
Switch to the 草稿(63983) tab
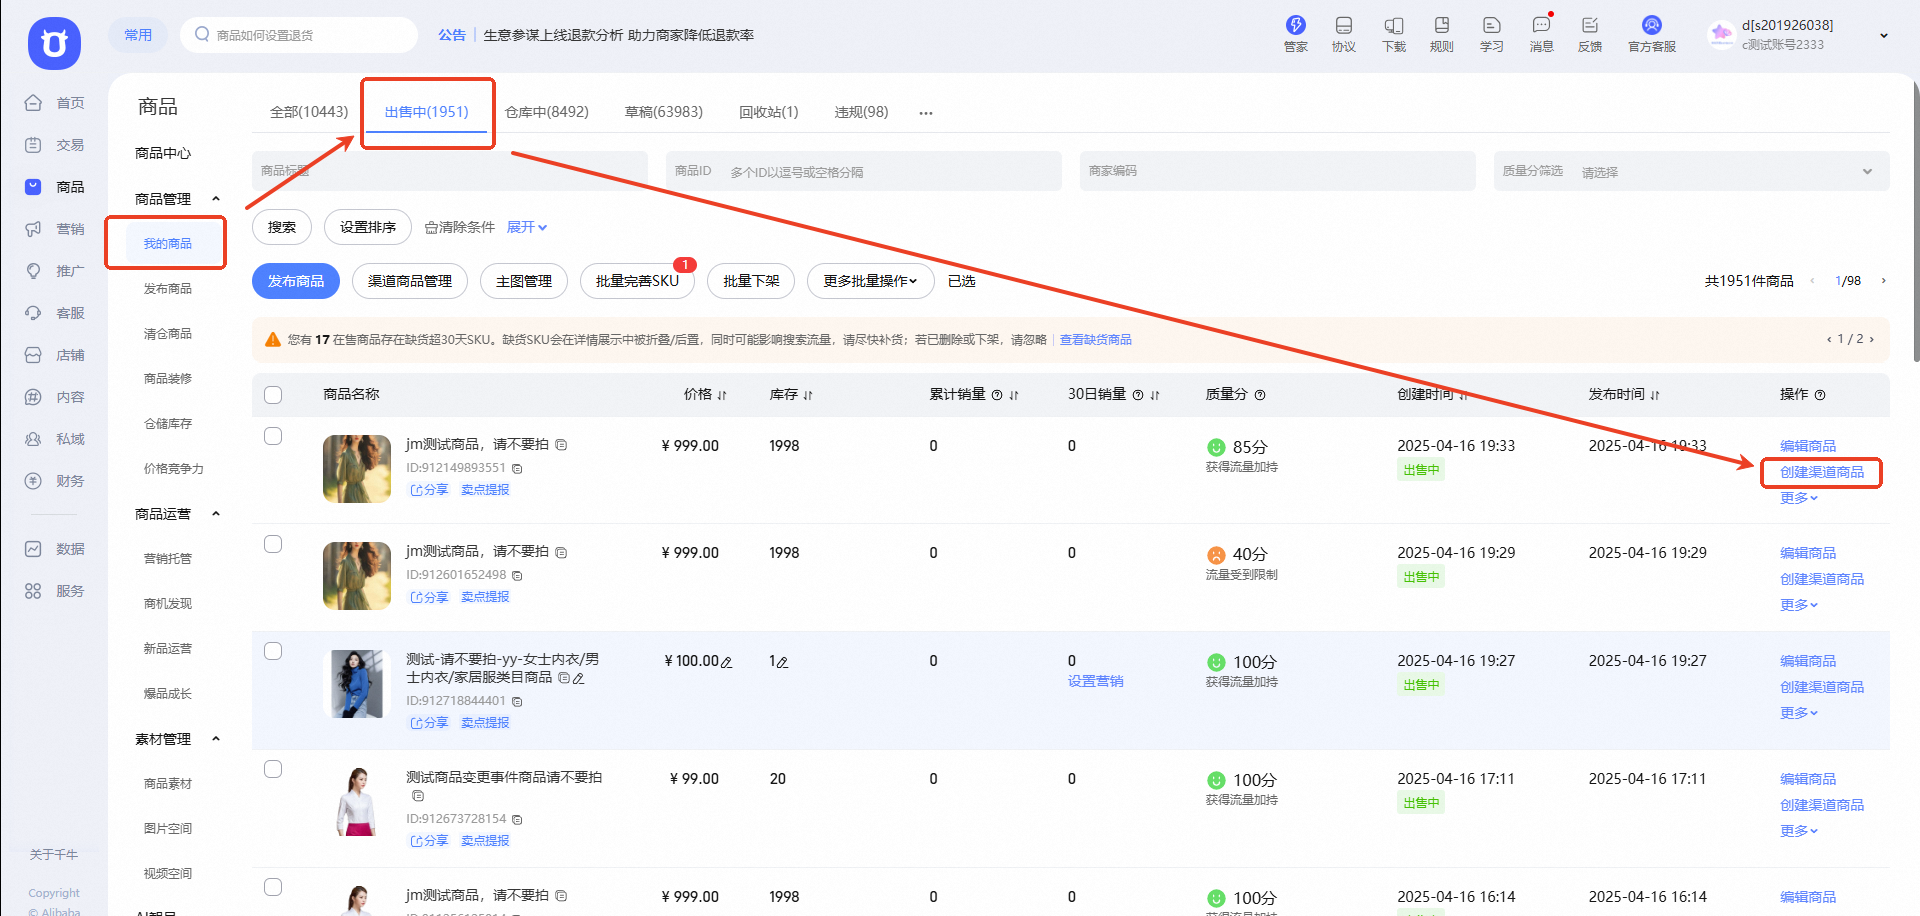(x=663, y=112)
